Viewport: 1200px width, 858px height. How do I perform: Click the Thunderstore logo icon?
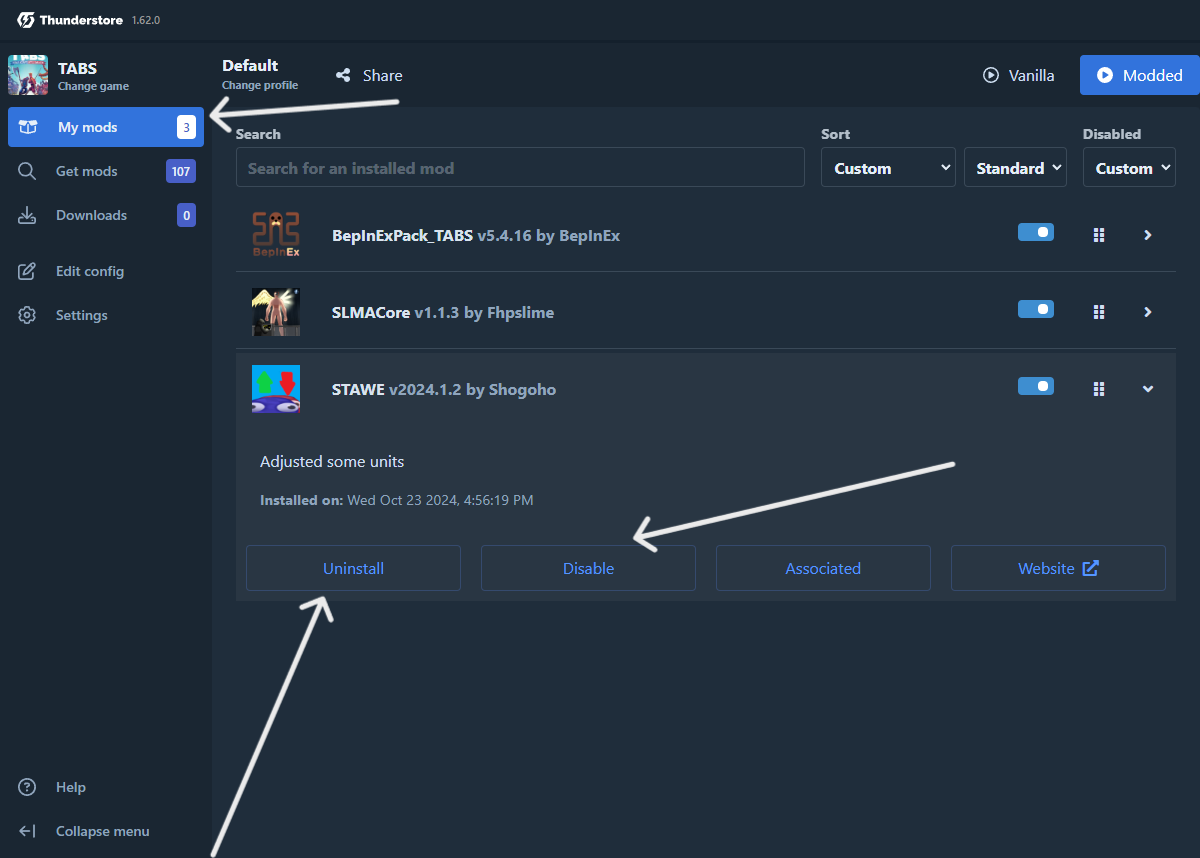pyautogui.click(x=26, y=20)
